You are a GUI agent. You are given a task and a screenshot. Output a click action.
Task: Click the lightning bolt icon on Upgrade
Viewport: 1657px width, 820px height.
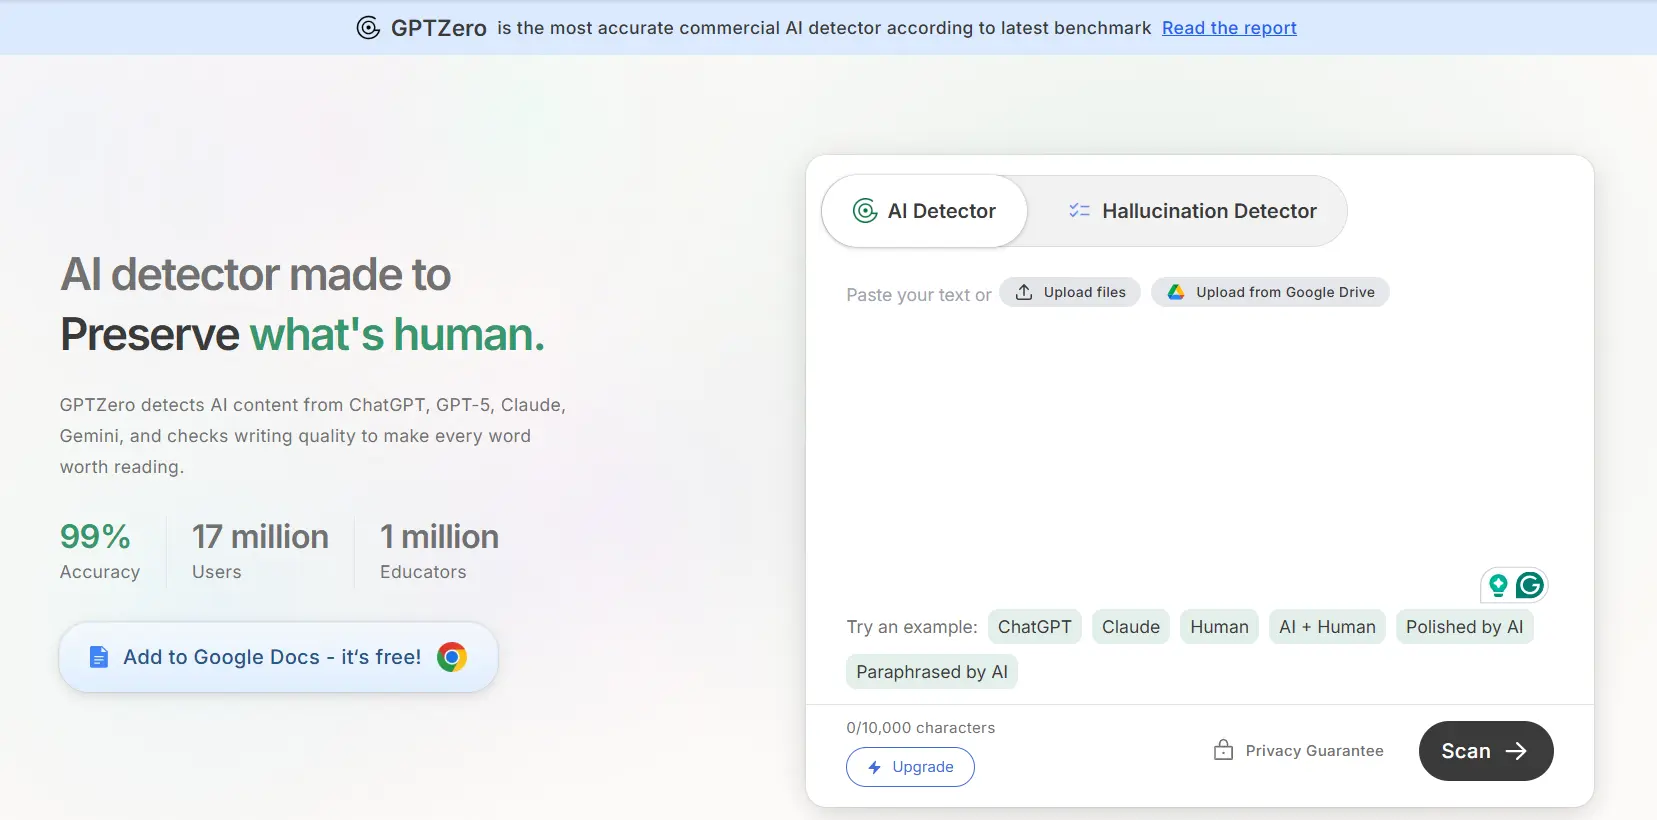click(x=874, y=767)
